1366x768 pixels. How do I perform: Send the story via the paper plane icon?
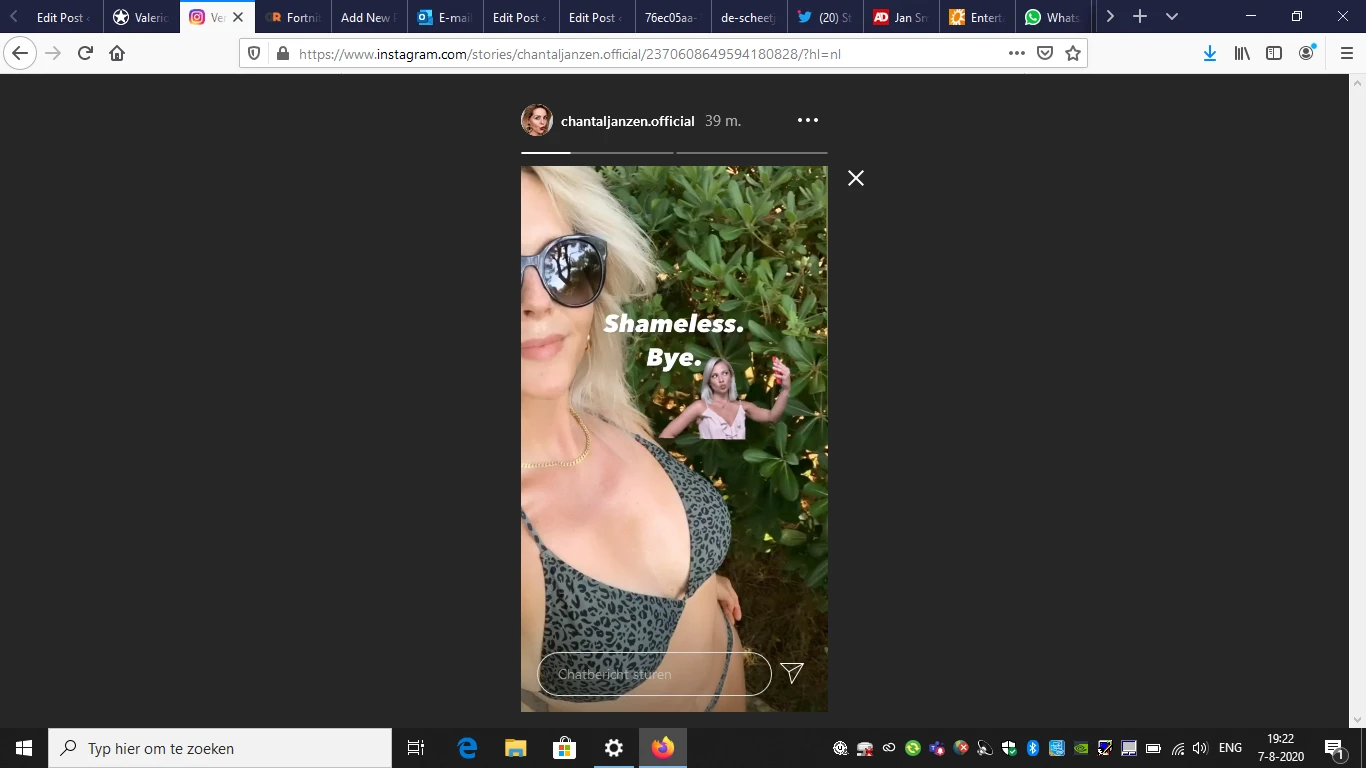pyautogui.click(x=792, y=673)
